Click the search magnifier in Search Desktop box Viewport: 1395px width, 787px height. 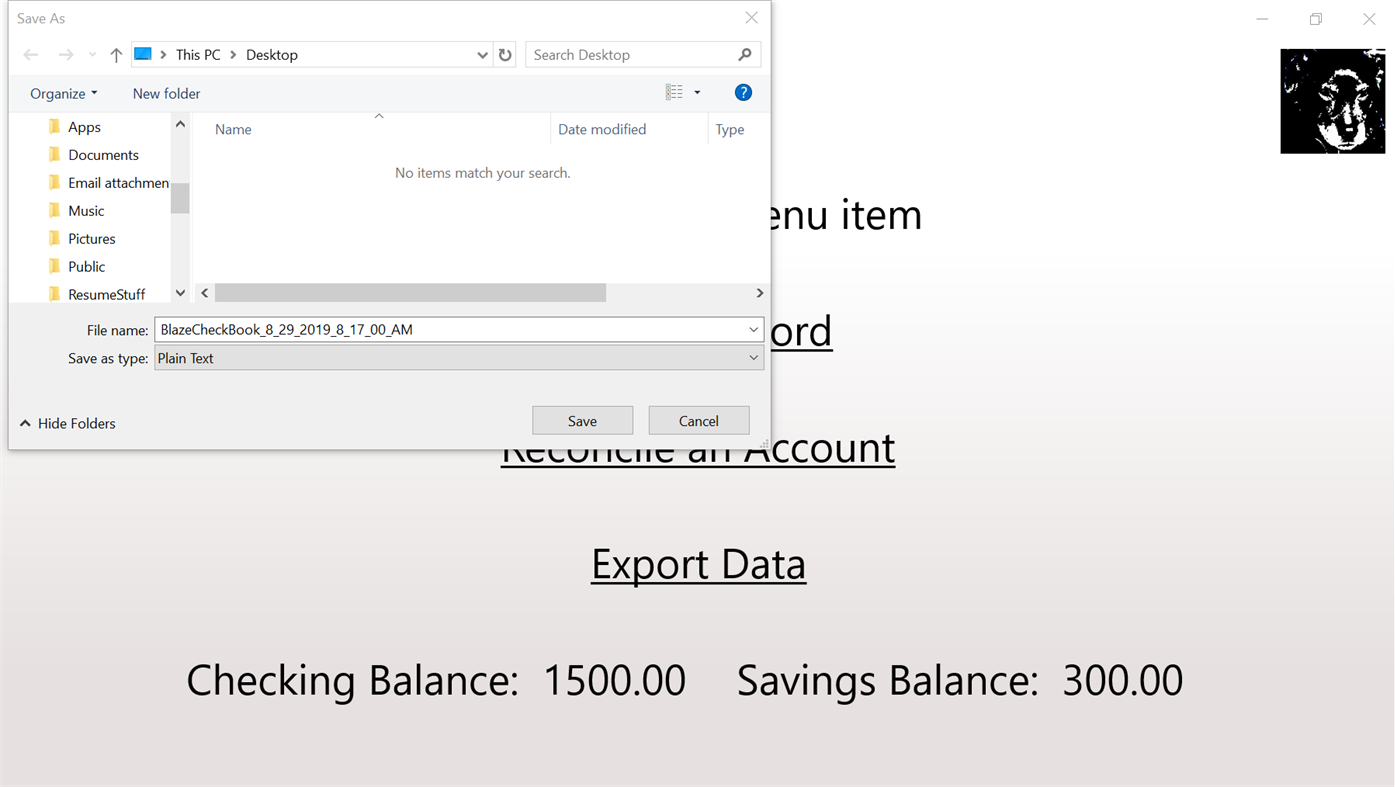coord(744,54)
